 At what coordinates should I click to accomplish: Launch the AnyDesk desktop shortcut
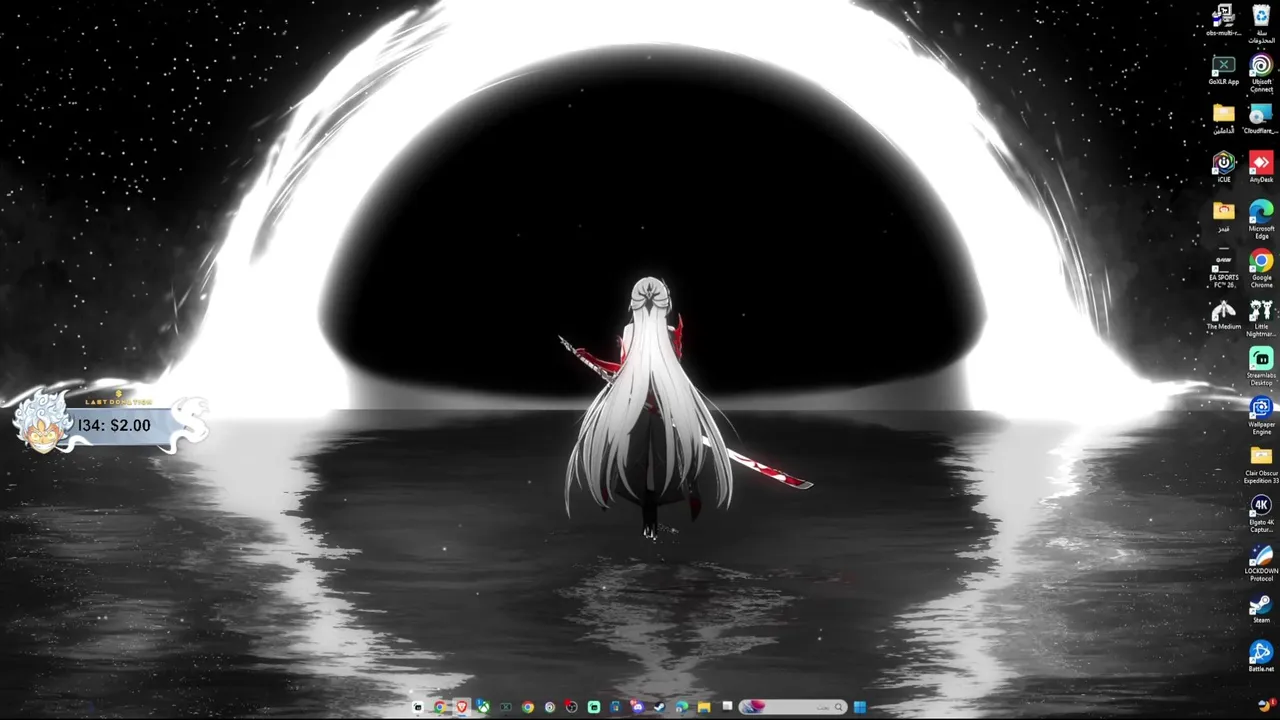click(x=1261, y=167)
